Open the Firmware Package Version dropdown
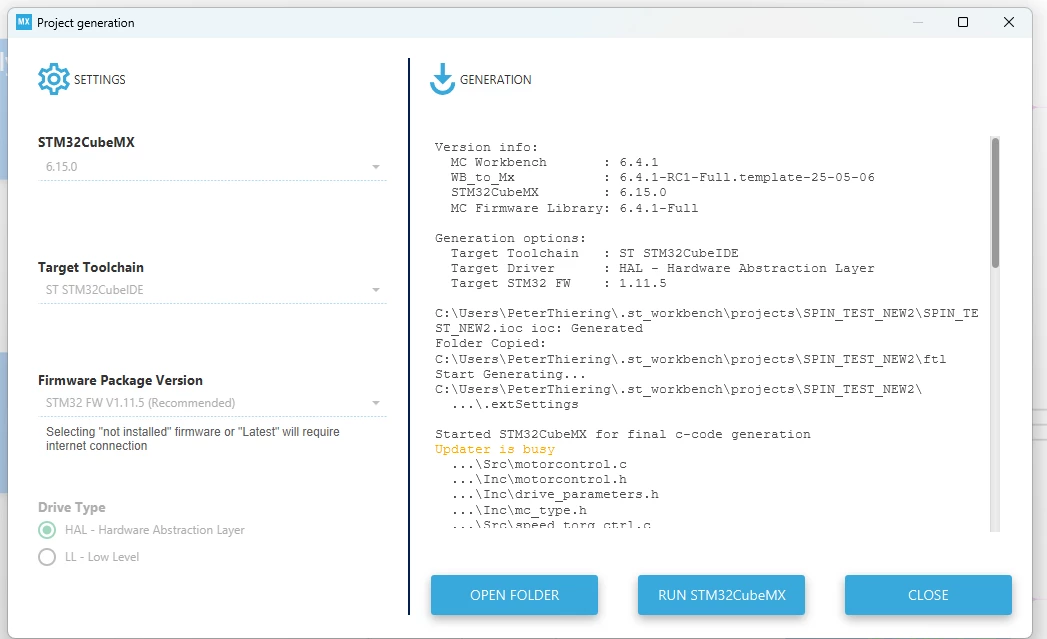Screen dimensions: 1047x639 pyautogui.click(x=212, y=403)
